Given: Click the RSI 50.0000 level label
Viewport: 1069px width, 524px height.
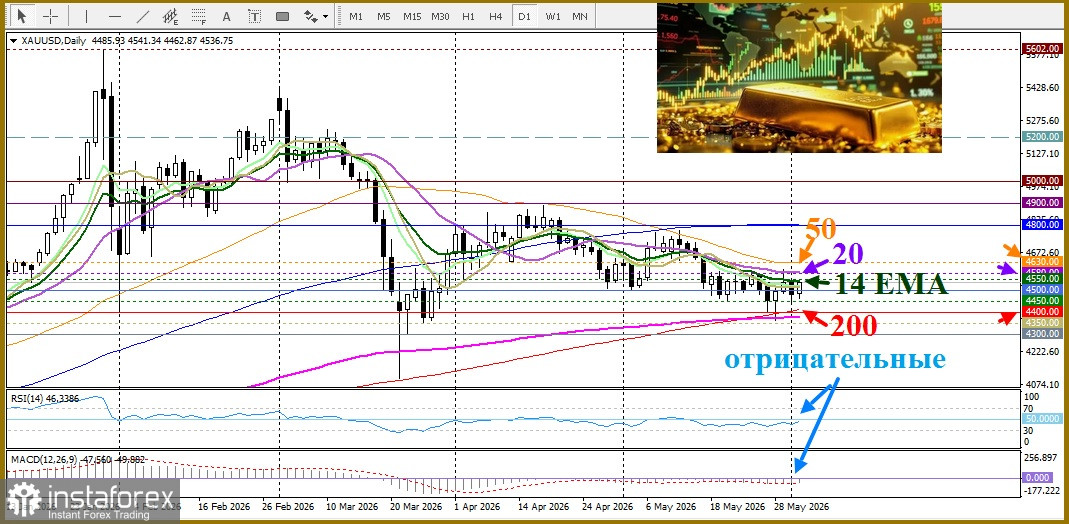Looking at the screenshot, I should click(x=1043, y=419).
